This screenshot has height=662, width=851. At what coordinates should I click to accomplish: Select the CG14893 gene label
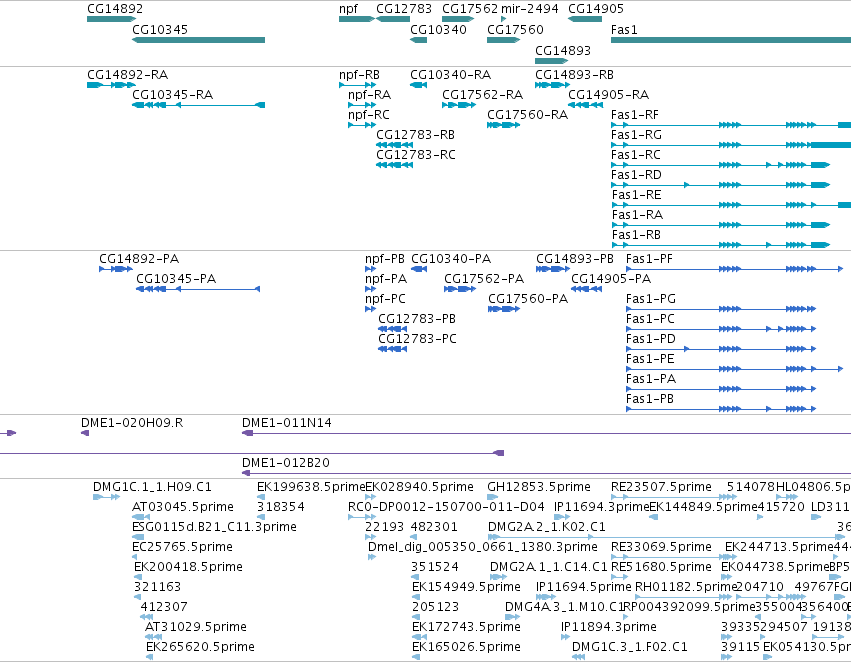(563, 50)
